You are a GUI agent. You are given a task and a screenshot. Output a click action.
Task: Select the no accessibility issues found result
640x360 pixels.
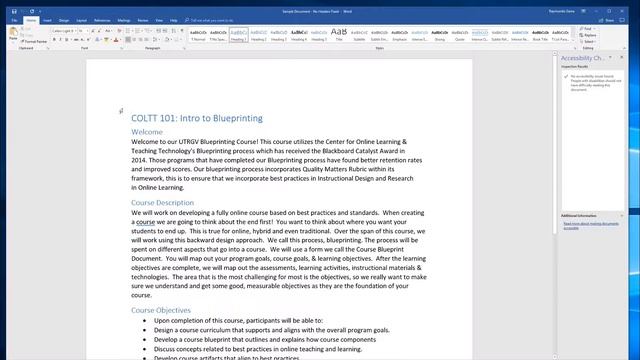click(593, 83)
